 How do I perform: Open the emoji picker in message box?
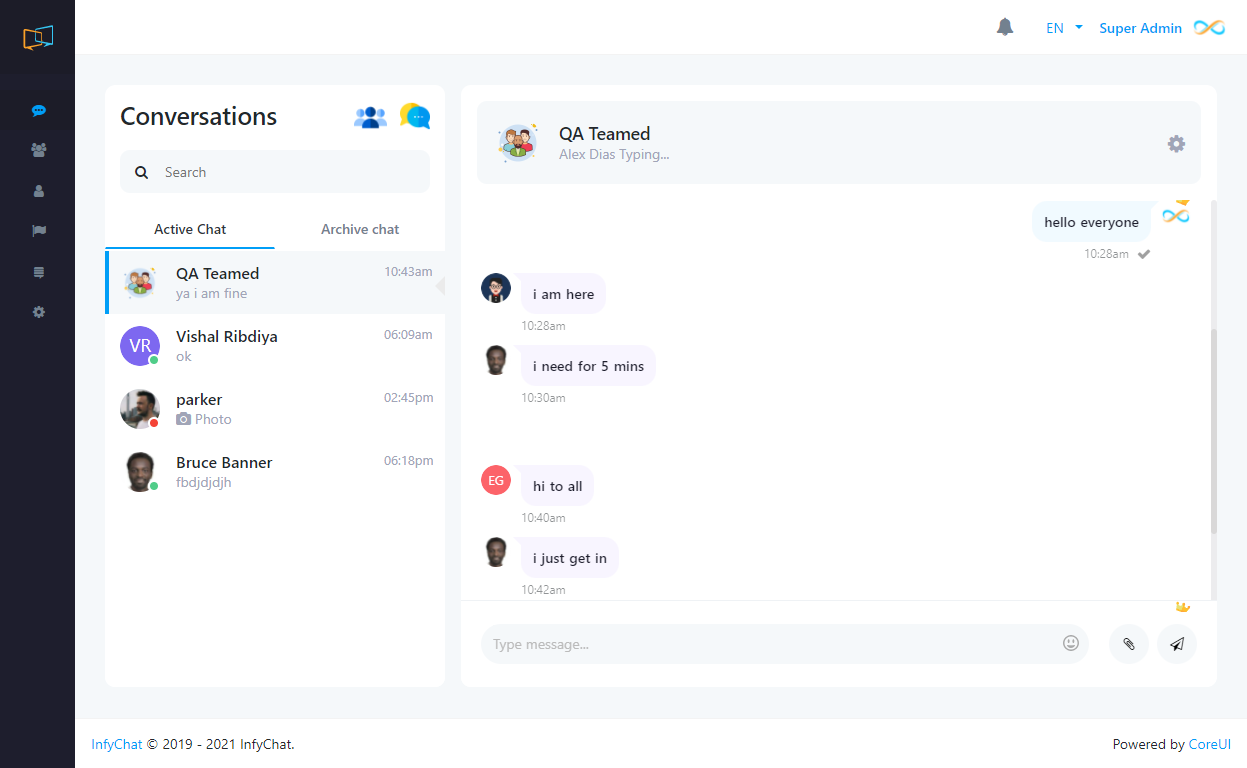pyautogui.click(x=1071, y=644)
